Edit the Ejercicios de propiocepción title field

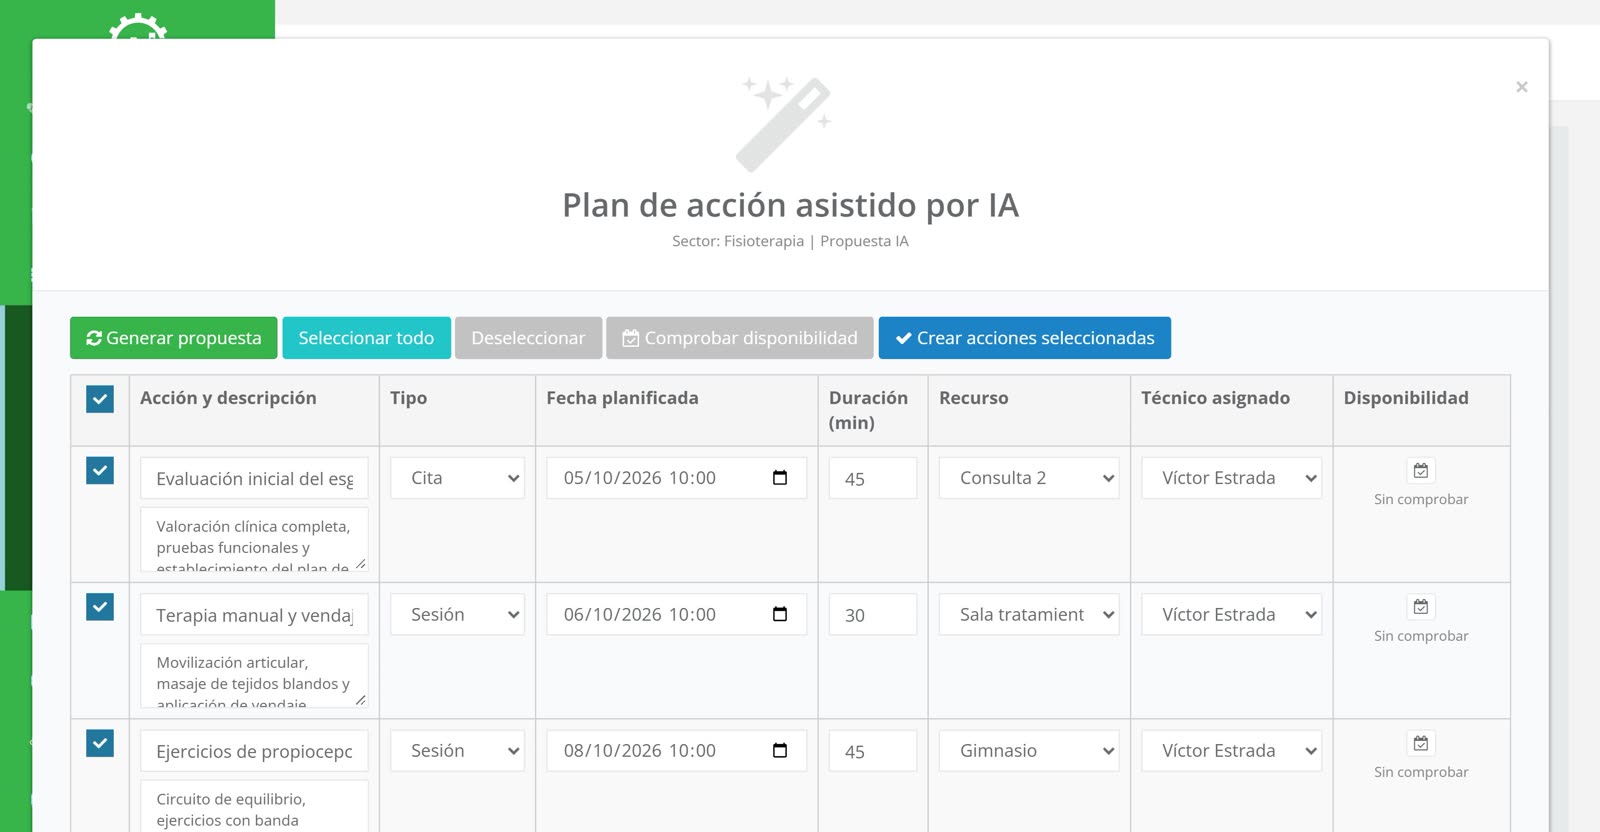[254, 751]
